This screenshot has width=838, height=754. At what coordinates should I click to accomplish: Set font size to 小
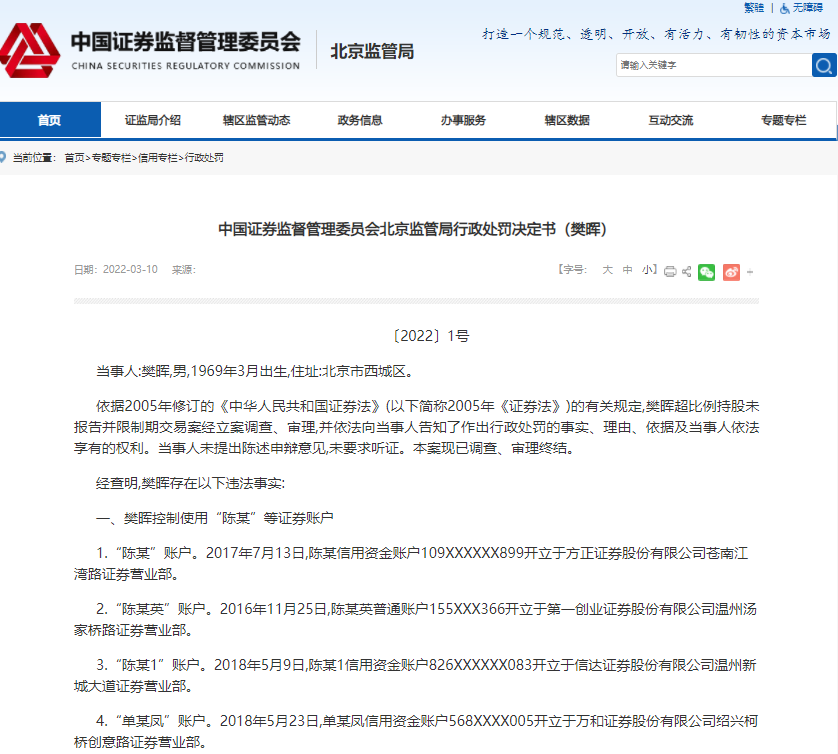[x=647, y=270]
